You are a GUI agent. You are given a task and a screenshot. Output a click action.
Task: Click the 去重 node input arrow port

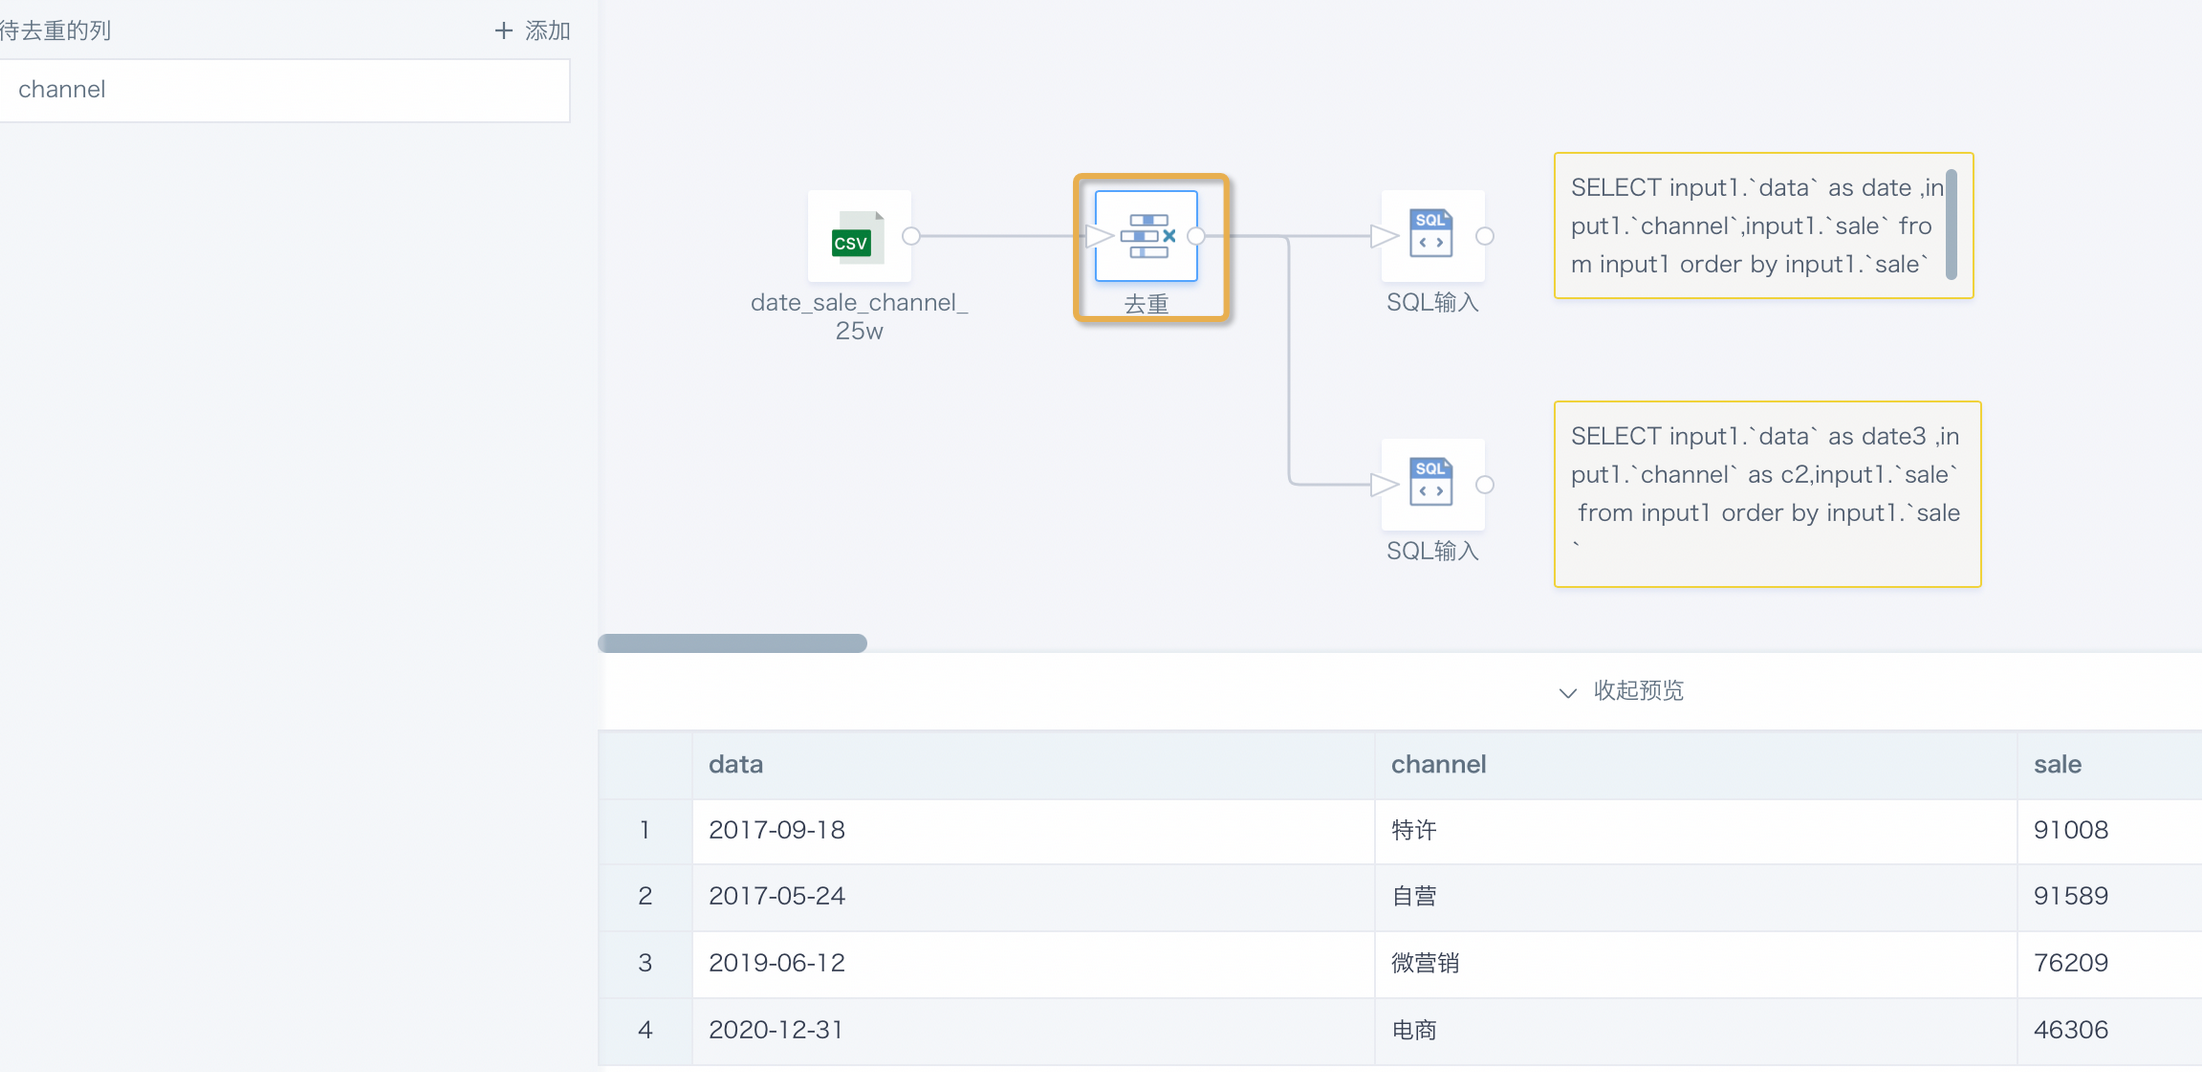1099,236
